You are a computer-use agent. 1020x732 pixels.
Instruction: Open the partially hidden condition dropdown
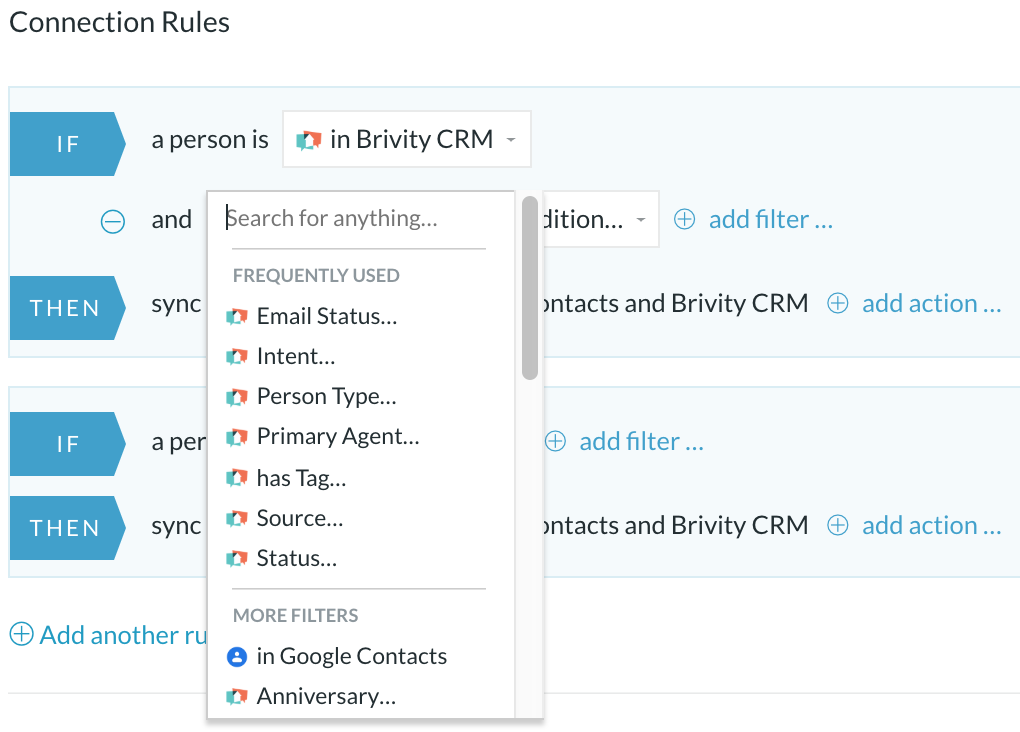point(599,219)
